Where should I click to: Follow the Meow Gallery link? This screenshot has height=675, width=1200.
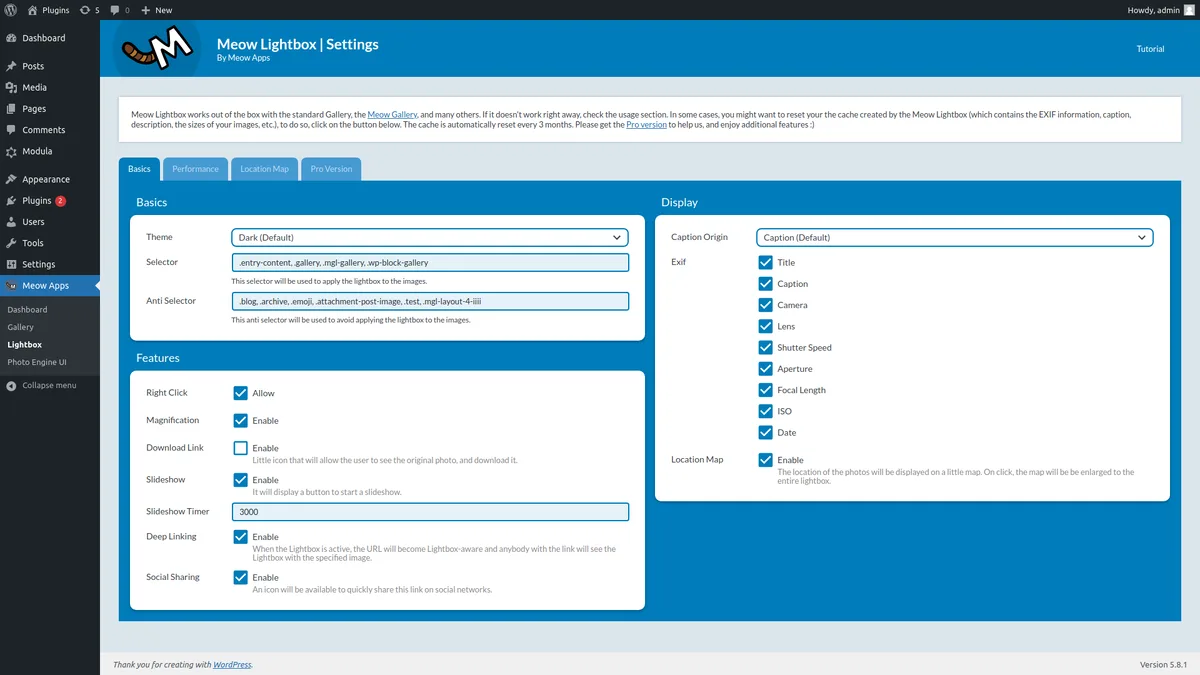point(392,115)
